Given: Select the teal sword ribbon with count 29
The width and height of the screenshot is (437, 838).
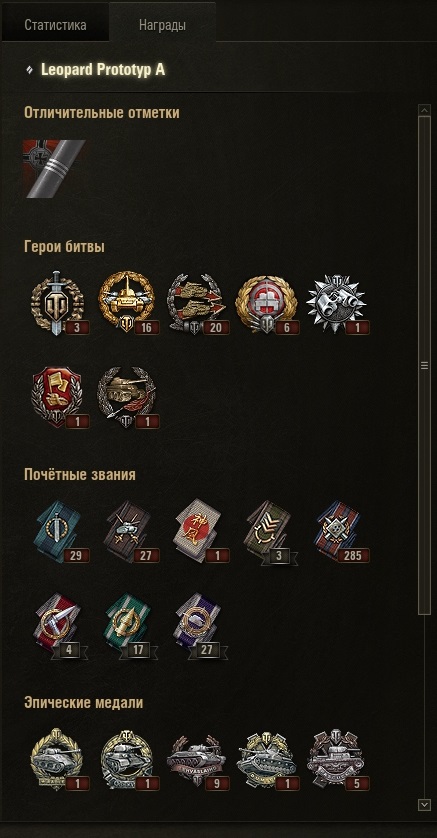Looking at the screenshot, I should [x=60, y=531].
